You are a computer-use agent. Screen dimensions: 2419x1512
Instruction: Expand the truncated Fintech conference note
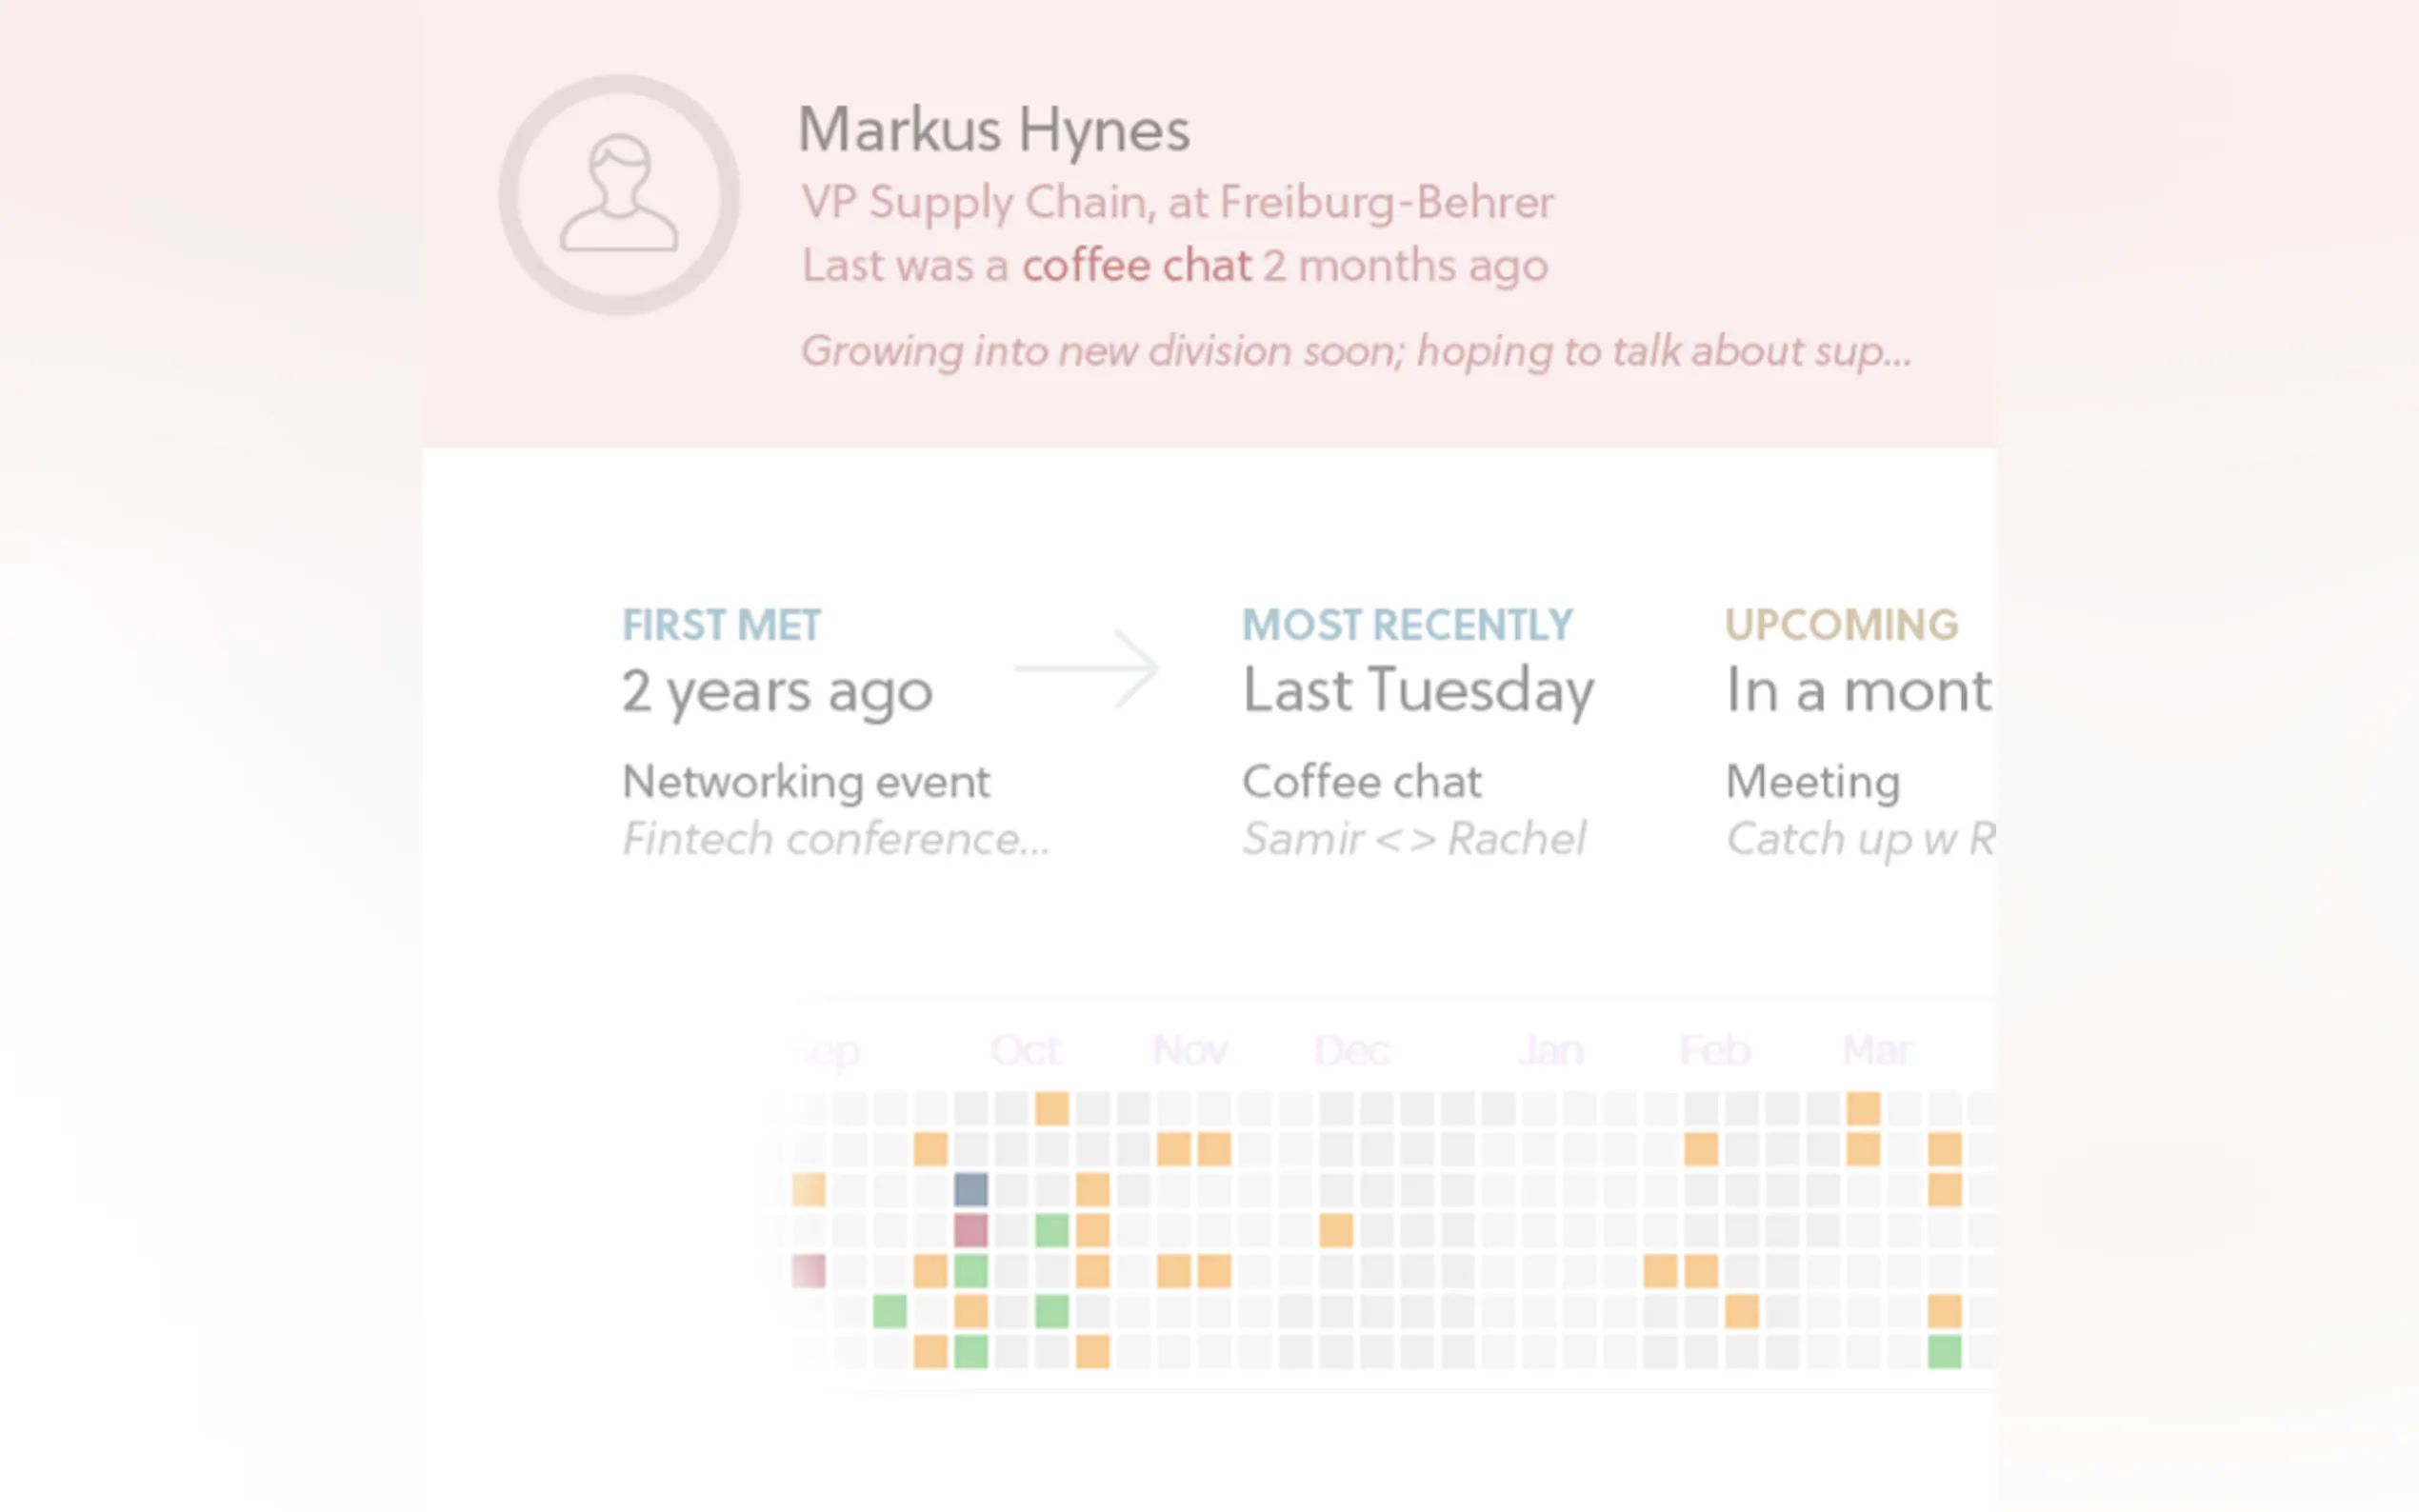(x=836, y=838)
